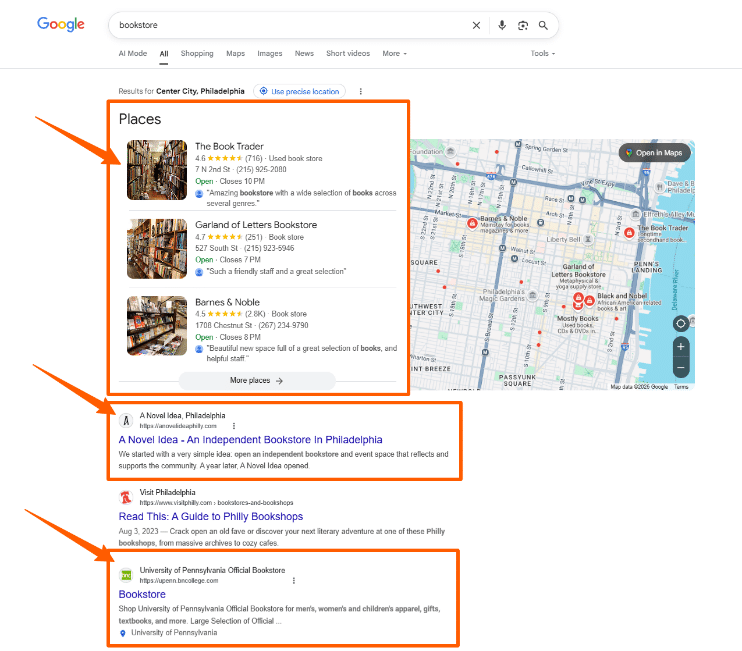Screen dimensions: 742x651
Task: Open Garland of Letters Bookstore listing
Action: (256, 225)
